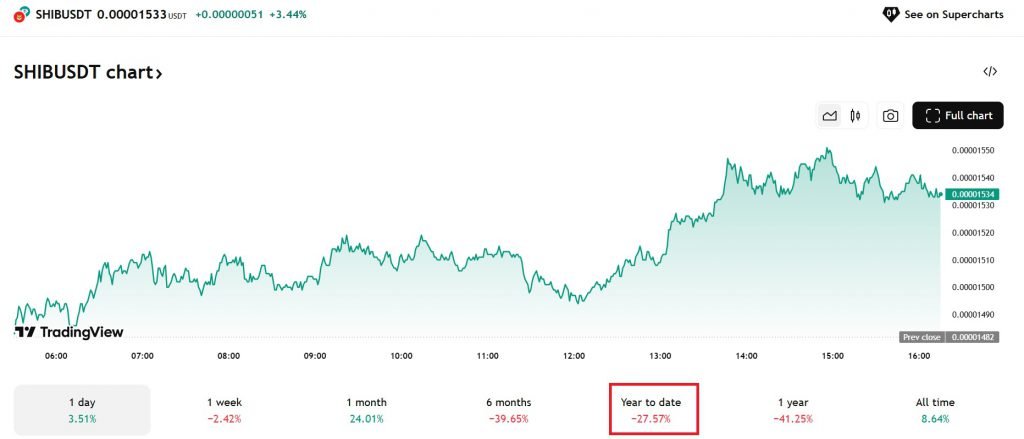Click the current price label 0.00001534
Image resolution: width=1024 pixels, height=439 pixels.
[x=973, y=194]
